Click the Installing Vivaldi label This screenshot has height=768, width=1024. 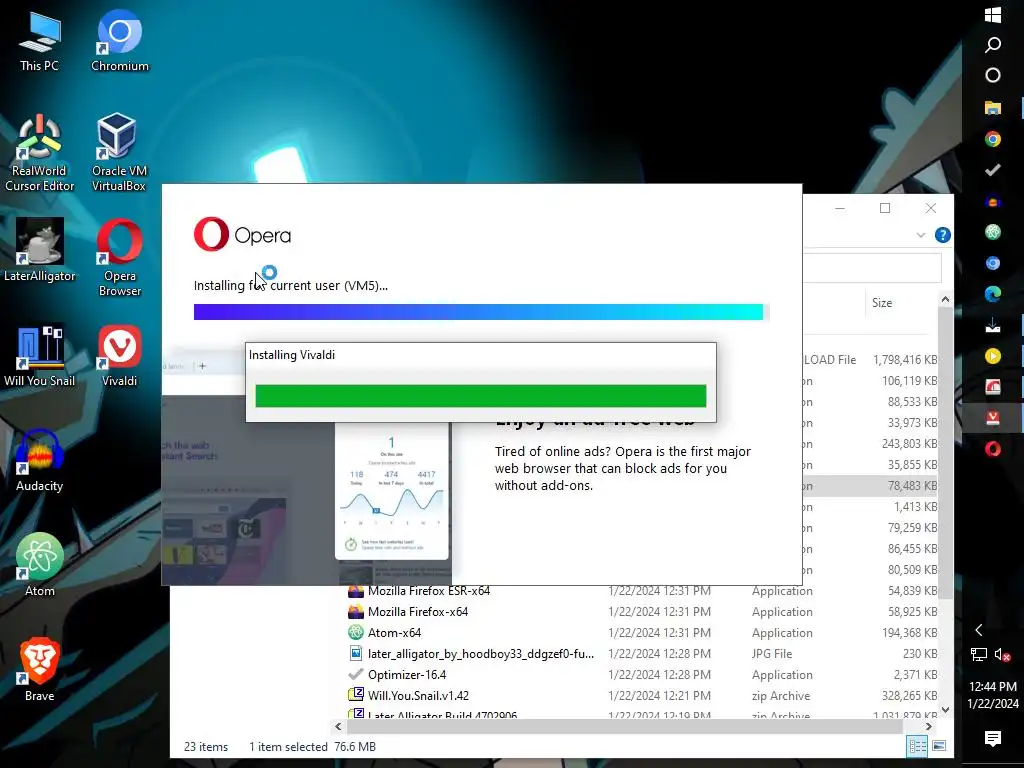coord(292,355)
